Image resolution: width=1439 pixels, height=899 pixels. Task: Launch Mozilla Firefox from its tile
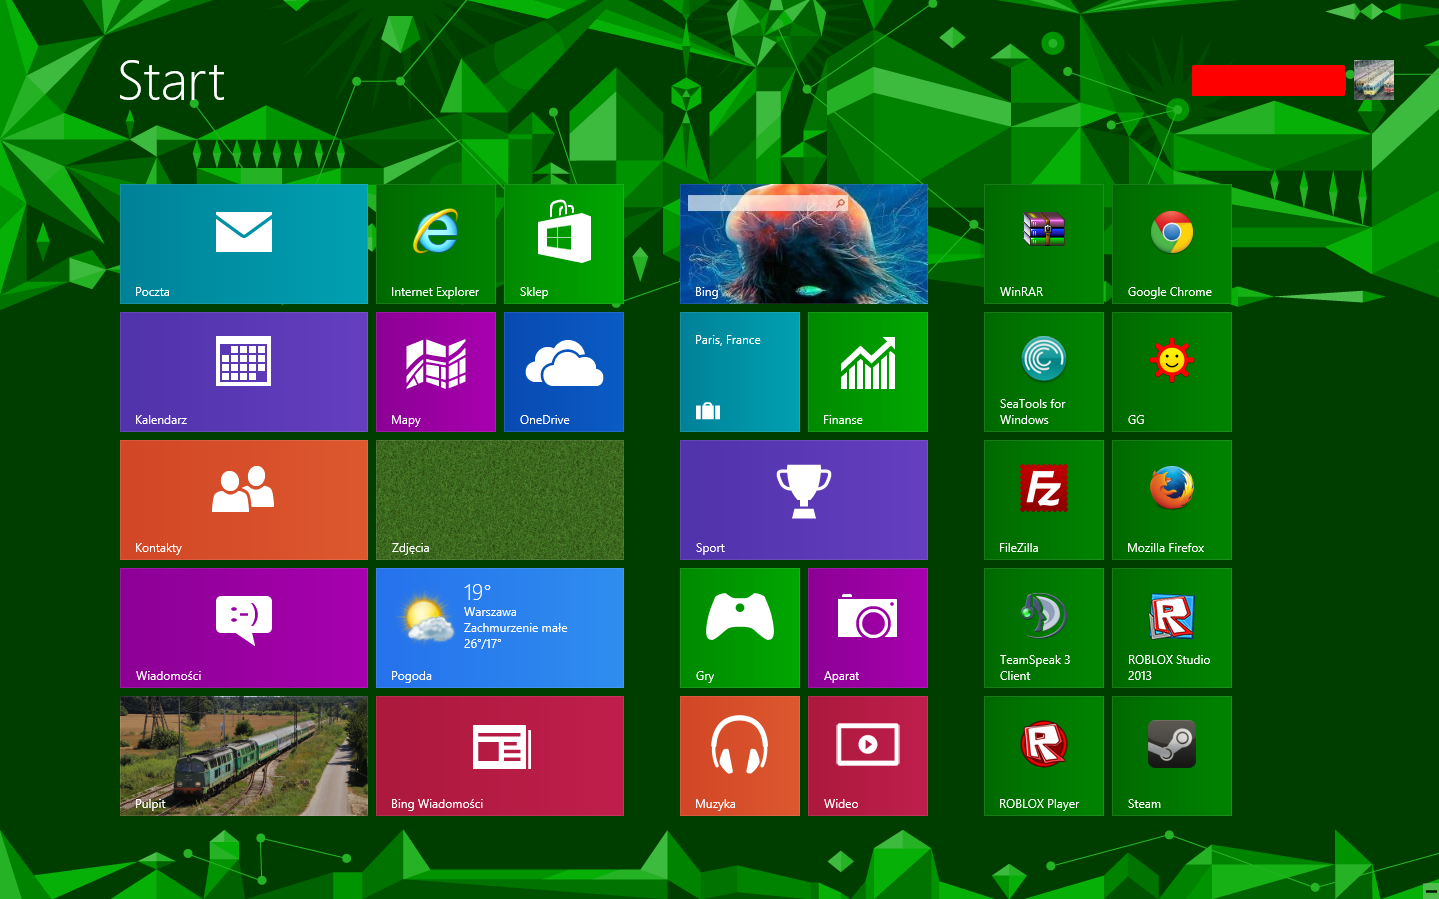1172,500
